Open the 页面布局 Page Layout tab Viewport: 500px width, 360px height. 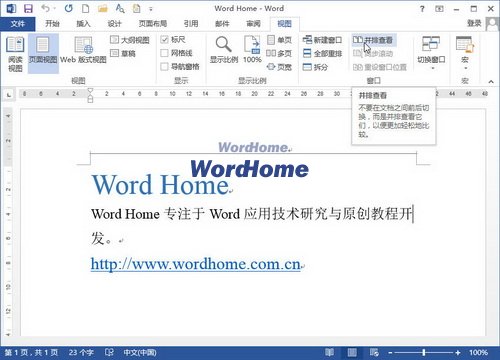[x=153, y=24]
